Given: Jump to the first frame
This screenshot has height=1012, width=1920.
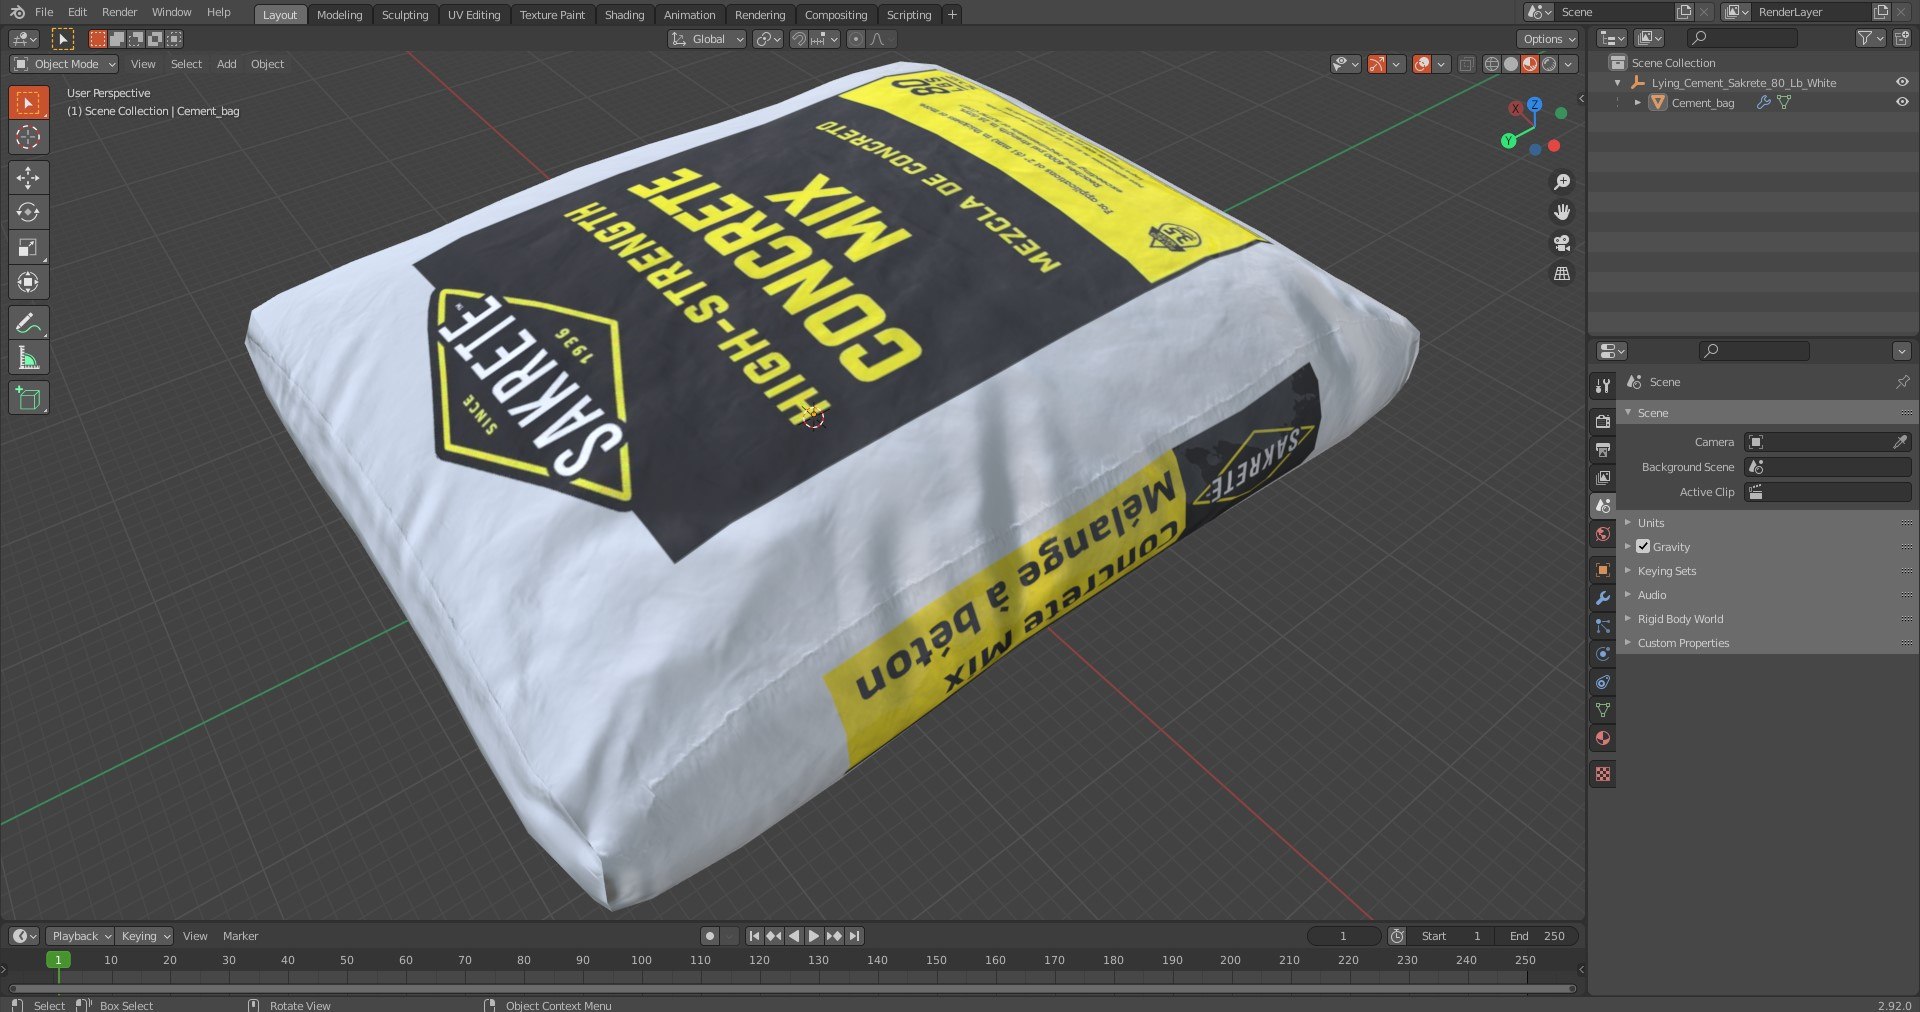Looking at the screenshot, I should (x=754, y=936).
